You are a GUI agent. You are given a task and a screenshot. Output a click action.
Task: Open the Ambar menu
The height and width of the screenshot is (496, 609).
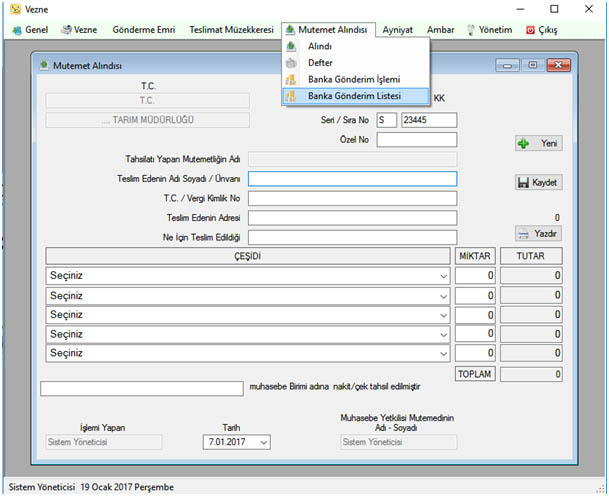tap(440, 30)
